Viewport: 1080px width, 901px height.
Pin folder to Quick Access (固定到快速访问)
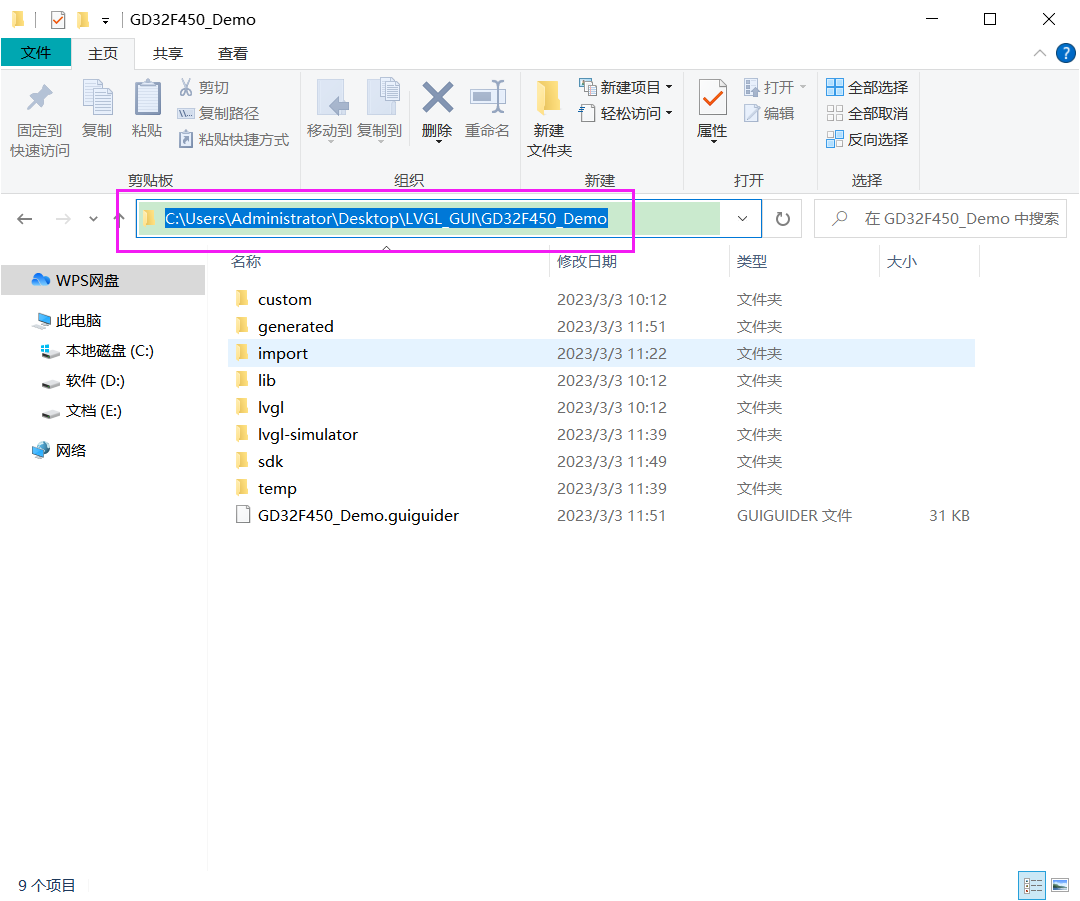pyautogui.click(x=39, y=120)
